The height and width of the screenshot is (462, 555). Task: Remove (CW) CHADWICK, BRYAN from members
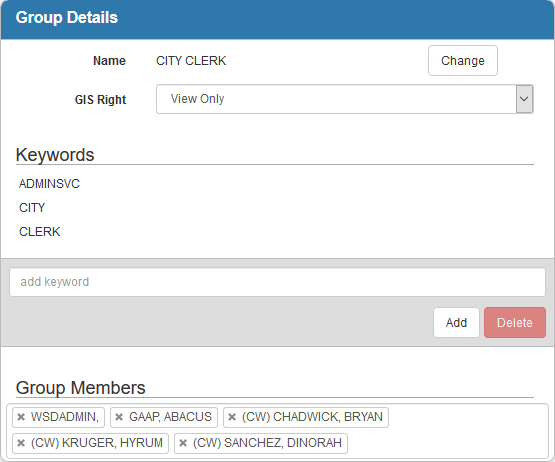[232, 417]
